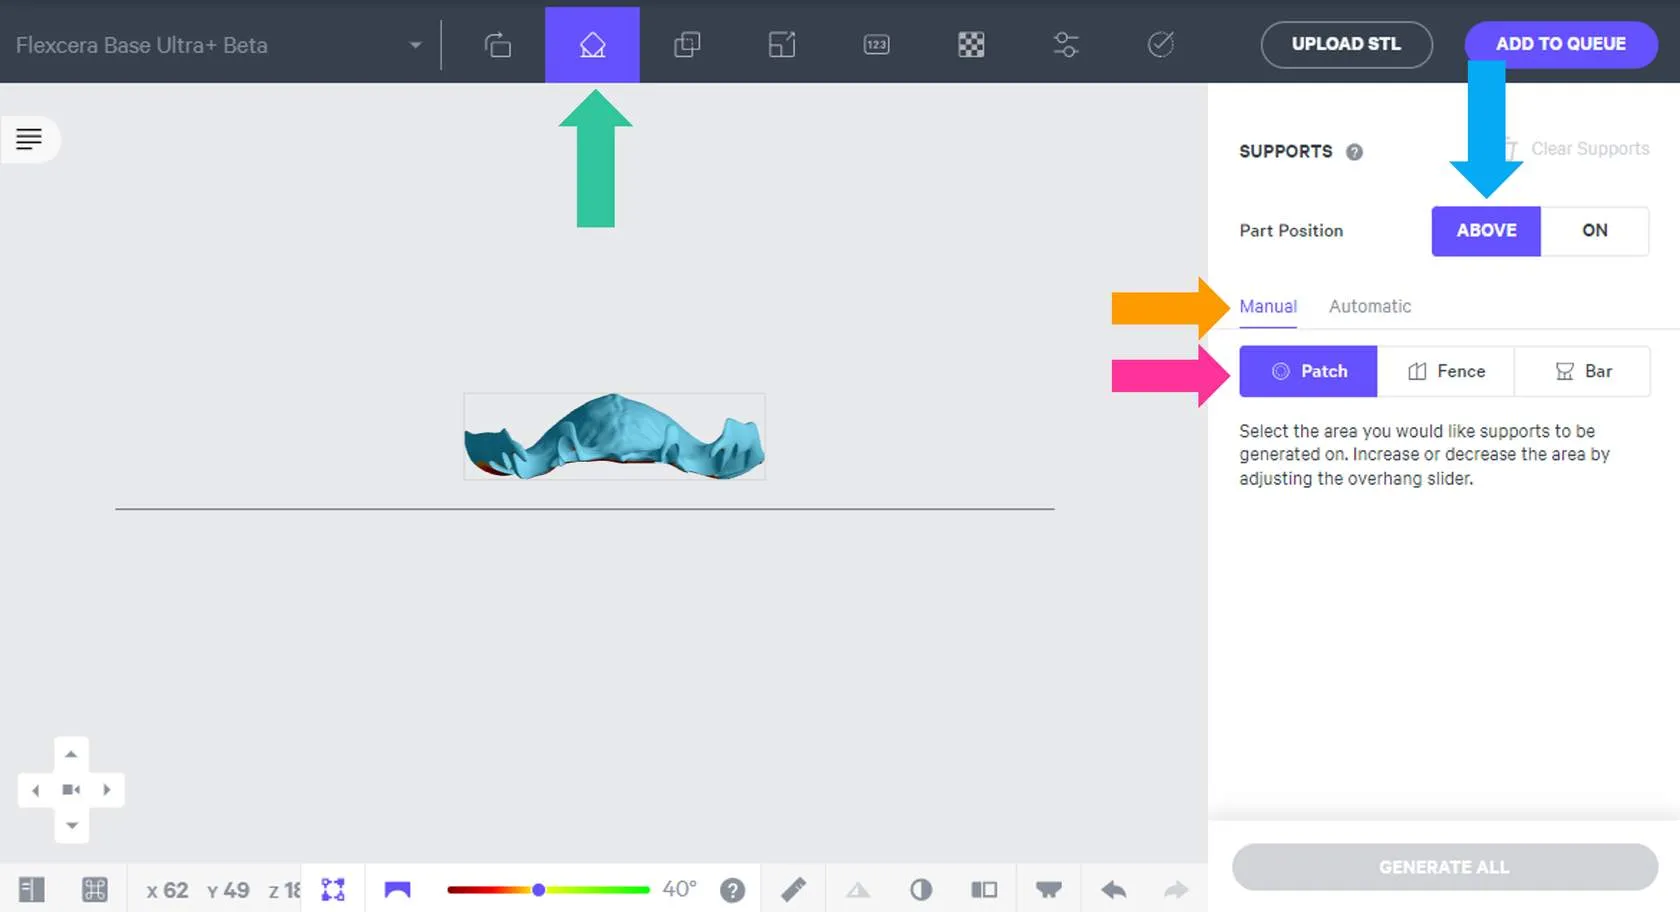Screen dimensions: 1680x912
Task: Click the overhang help question mark icon
Action: coord(732,890)
